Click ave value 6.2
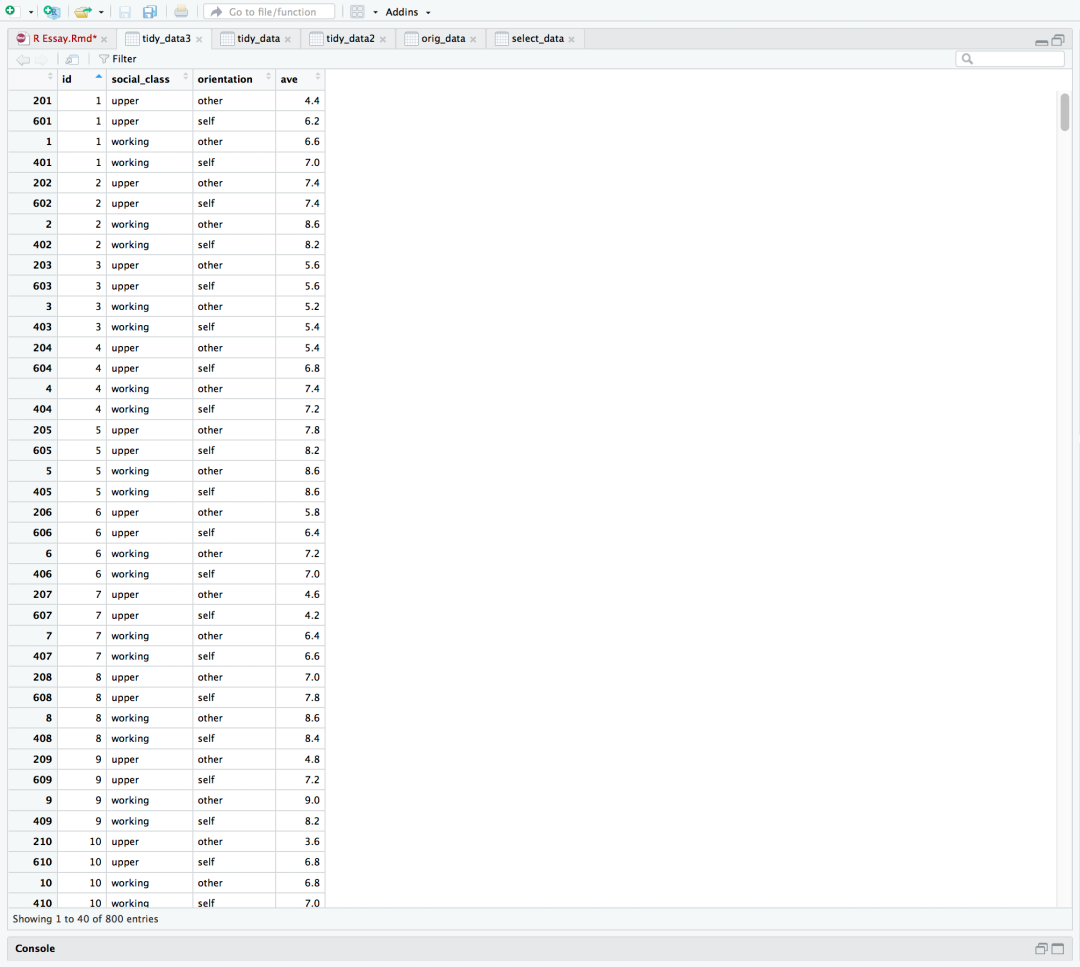The width and height of the screenshot is (1080, 967). (312, 121)
